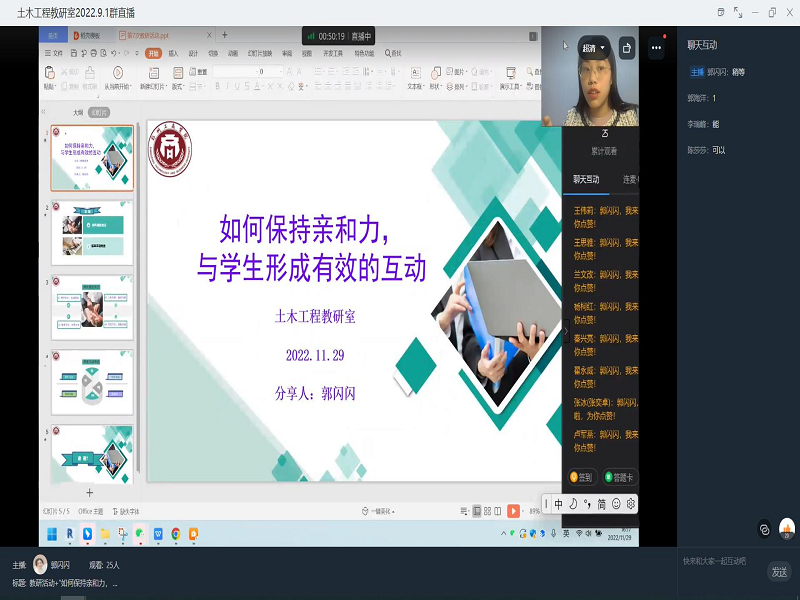This screenshot has width=800, height=600.
Task: Click the flame like icon above 发送
Action: [x=787, y=529]
